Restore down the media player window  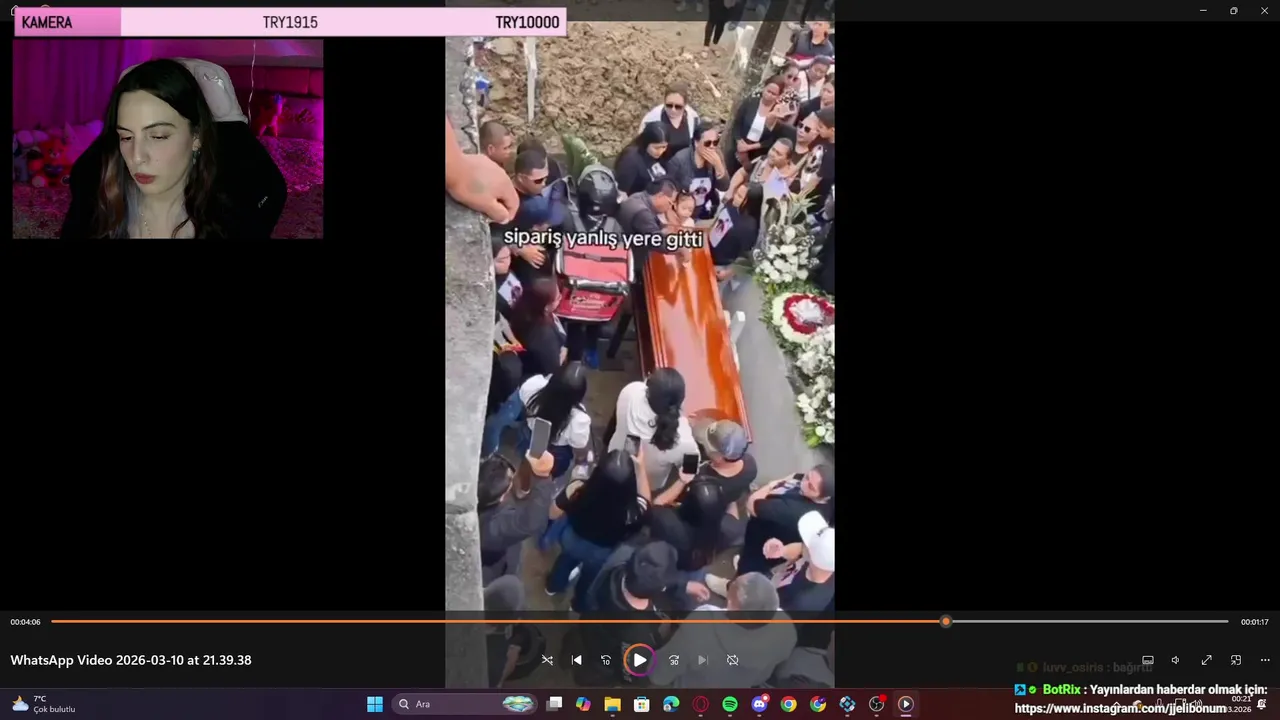point(1234,10)
